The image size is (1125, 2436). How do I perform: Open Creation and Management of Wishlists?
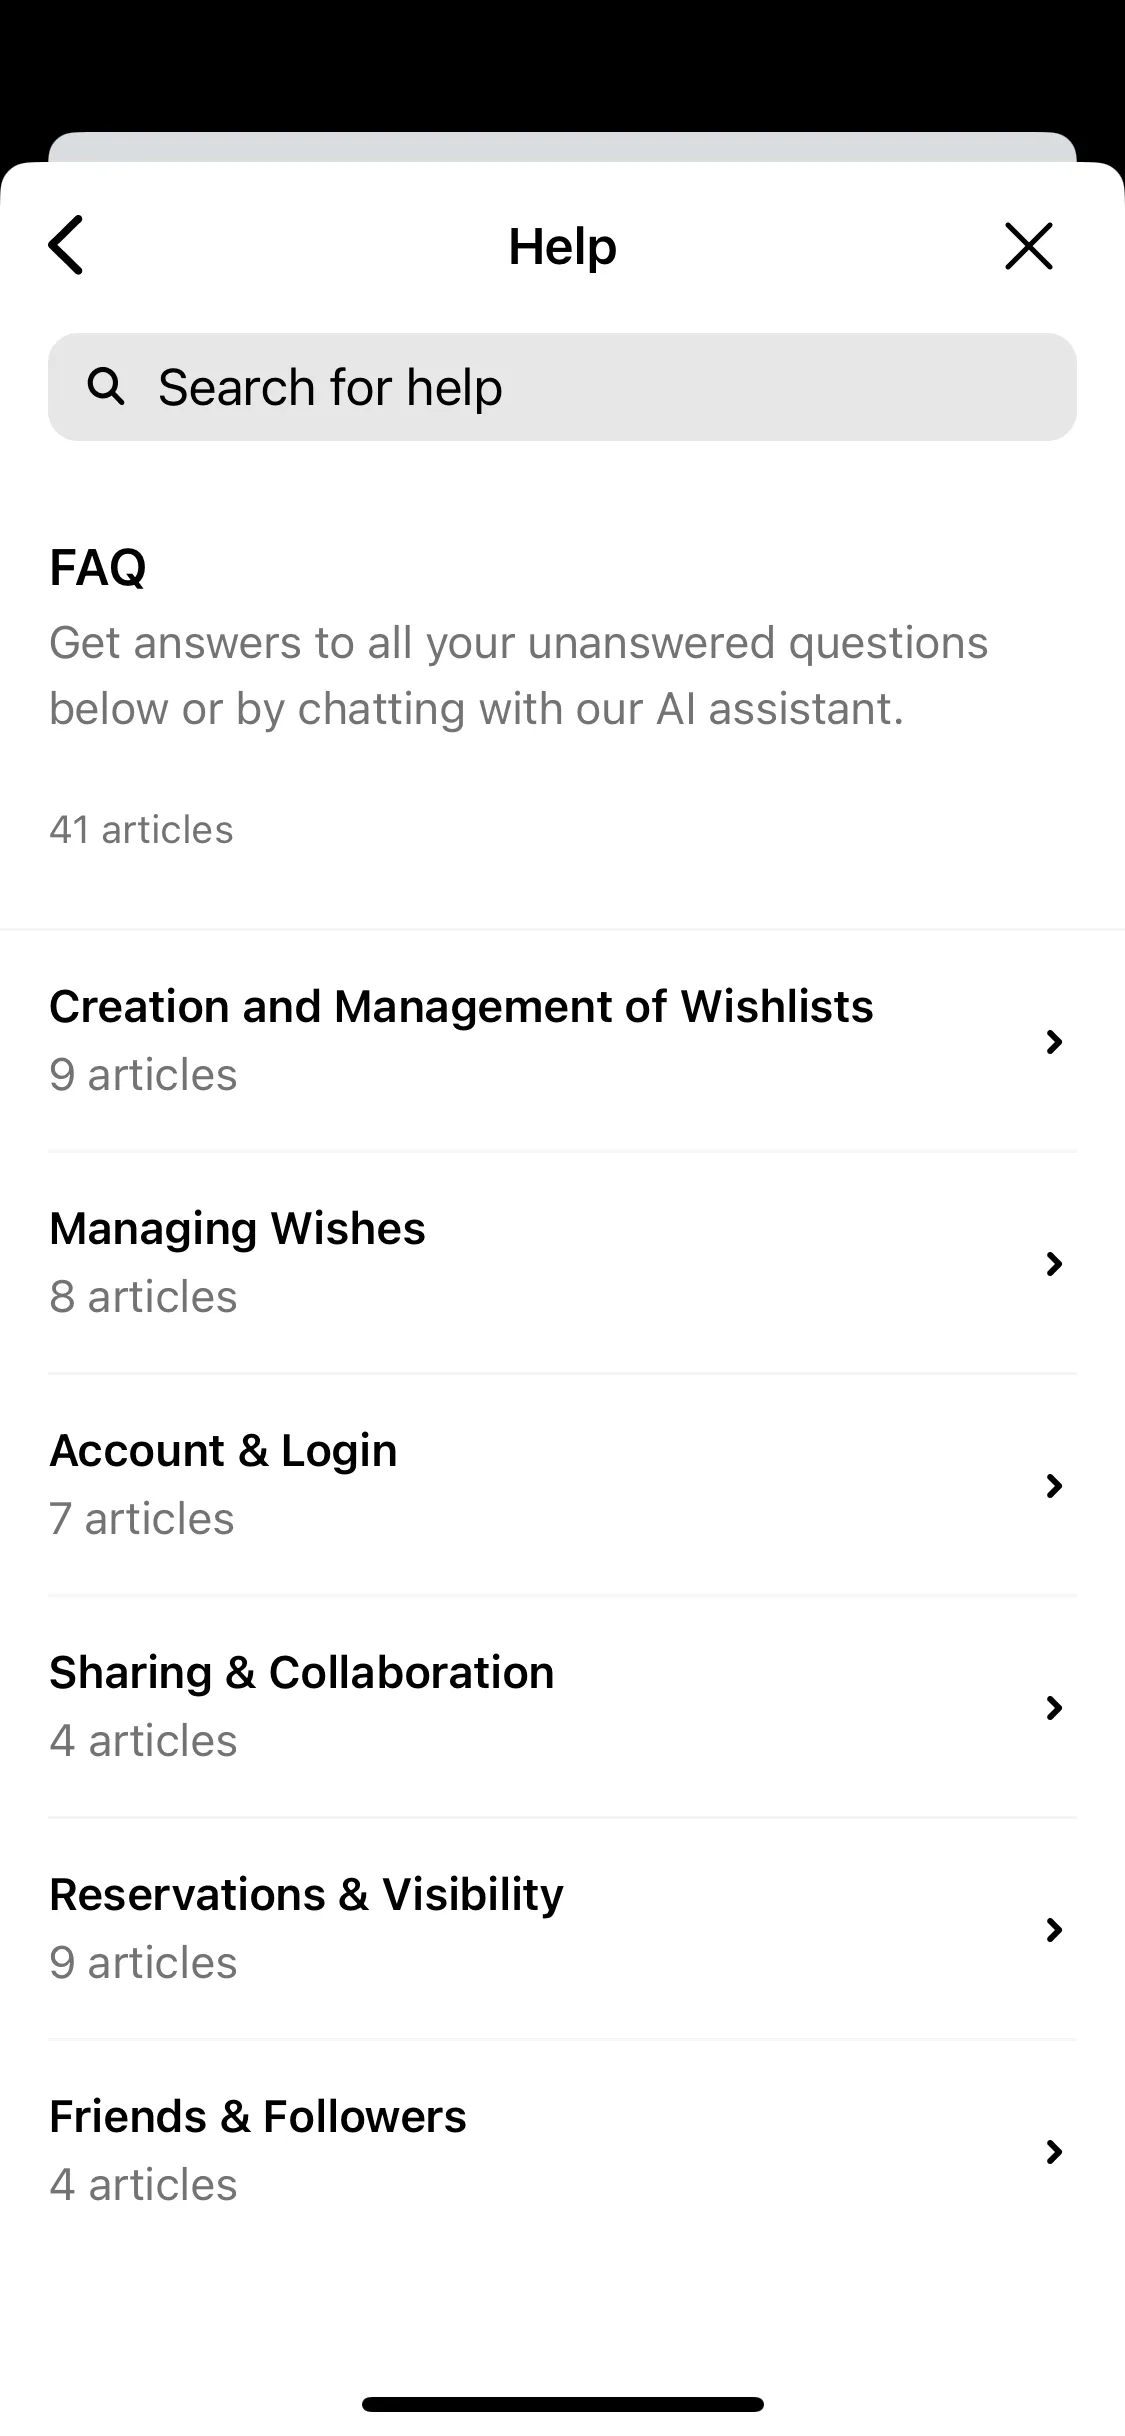coord(562,1041)
